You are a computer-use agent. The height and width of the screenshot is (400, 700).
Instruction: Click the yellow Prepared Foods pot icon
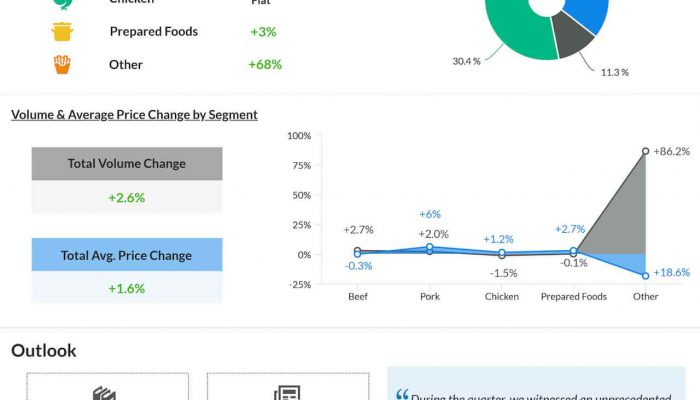point(63,31)
